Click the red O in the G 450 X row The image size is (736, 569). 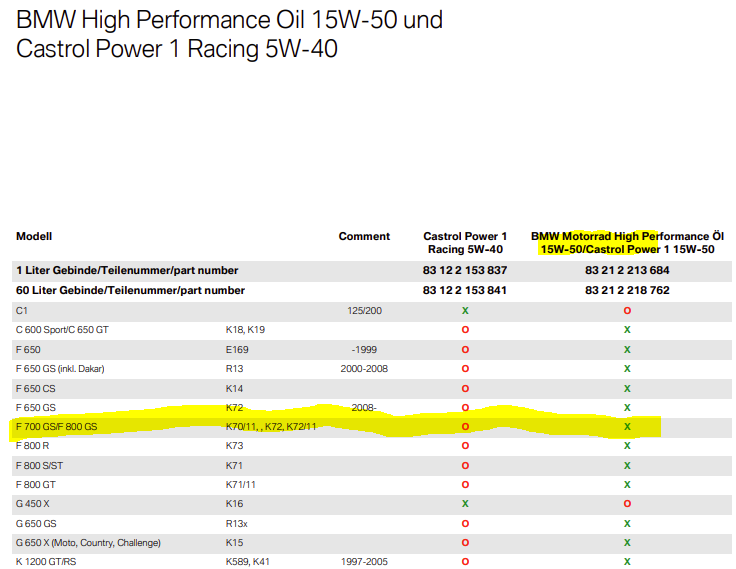coord(627,504)
